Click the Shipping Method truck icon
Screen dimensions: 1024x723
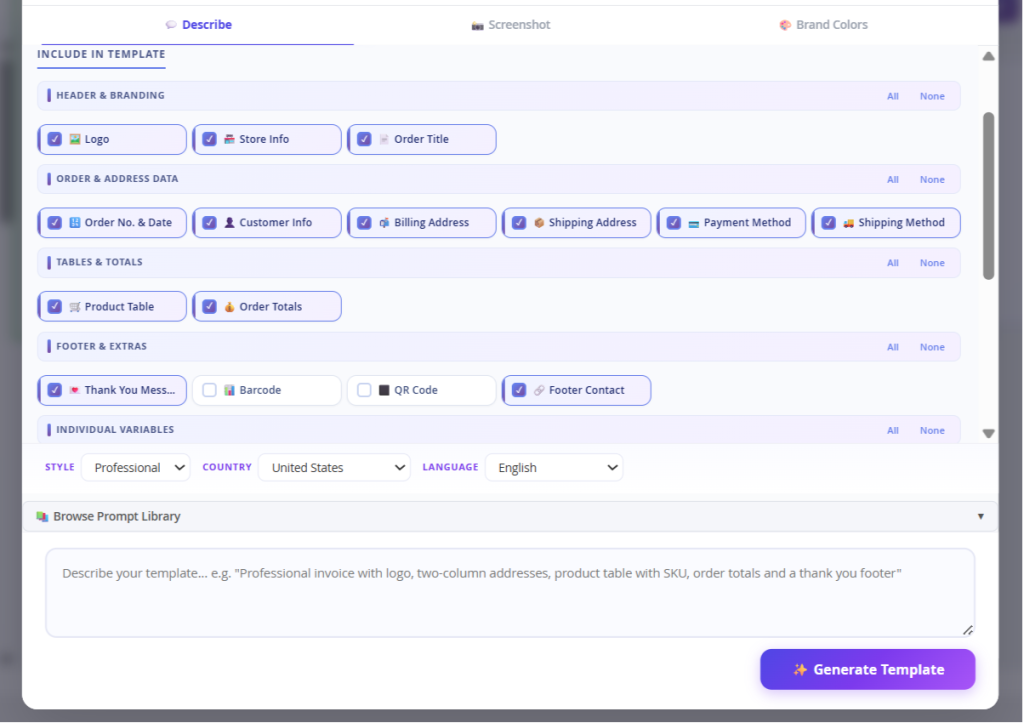point(848,223)
